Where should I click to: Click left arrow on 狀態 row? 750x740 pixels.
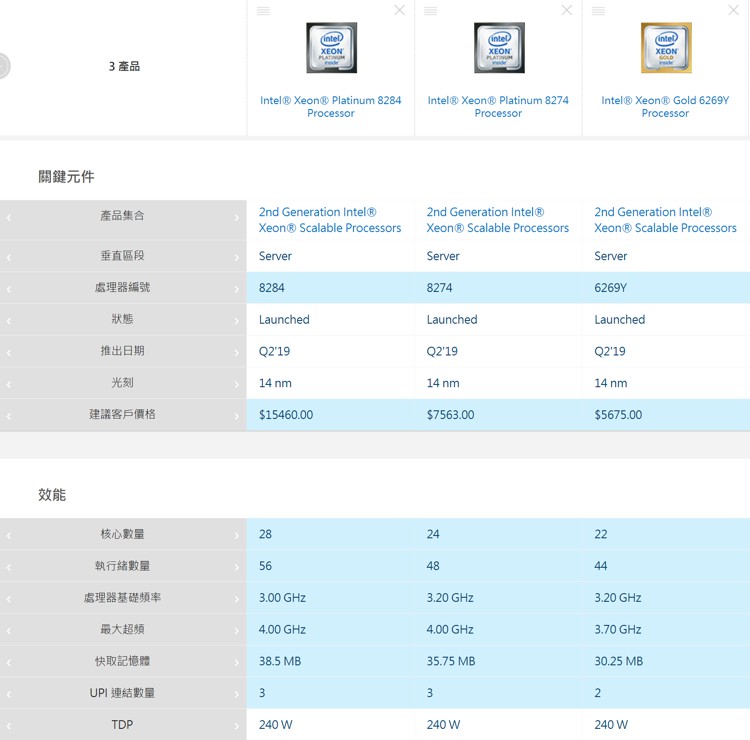[9, 321]
